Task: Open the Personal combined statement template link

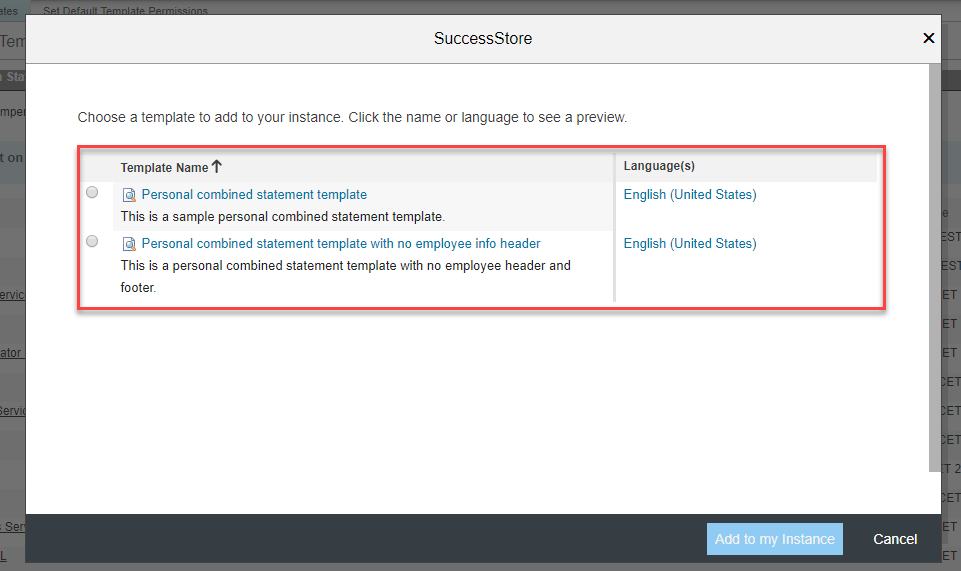Action: click(254, 194)
